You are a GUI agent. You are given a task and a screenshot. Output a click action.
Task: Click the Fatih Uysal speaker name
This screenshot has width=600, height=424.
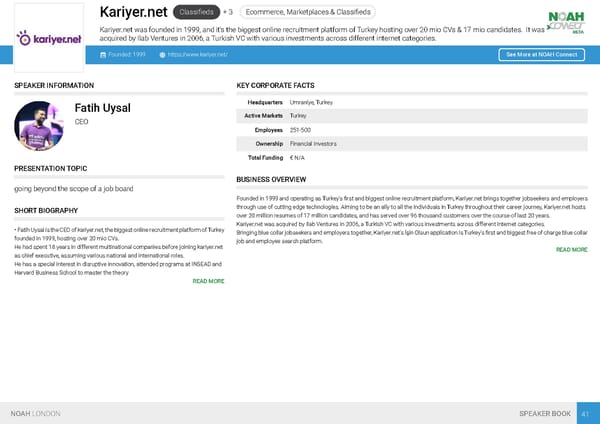(x=102, y=108)
